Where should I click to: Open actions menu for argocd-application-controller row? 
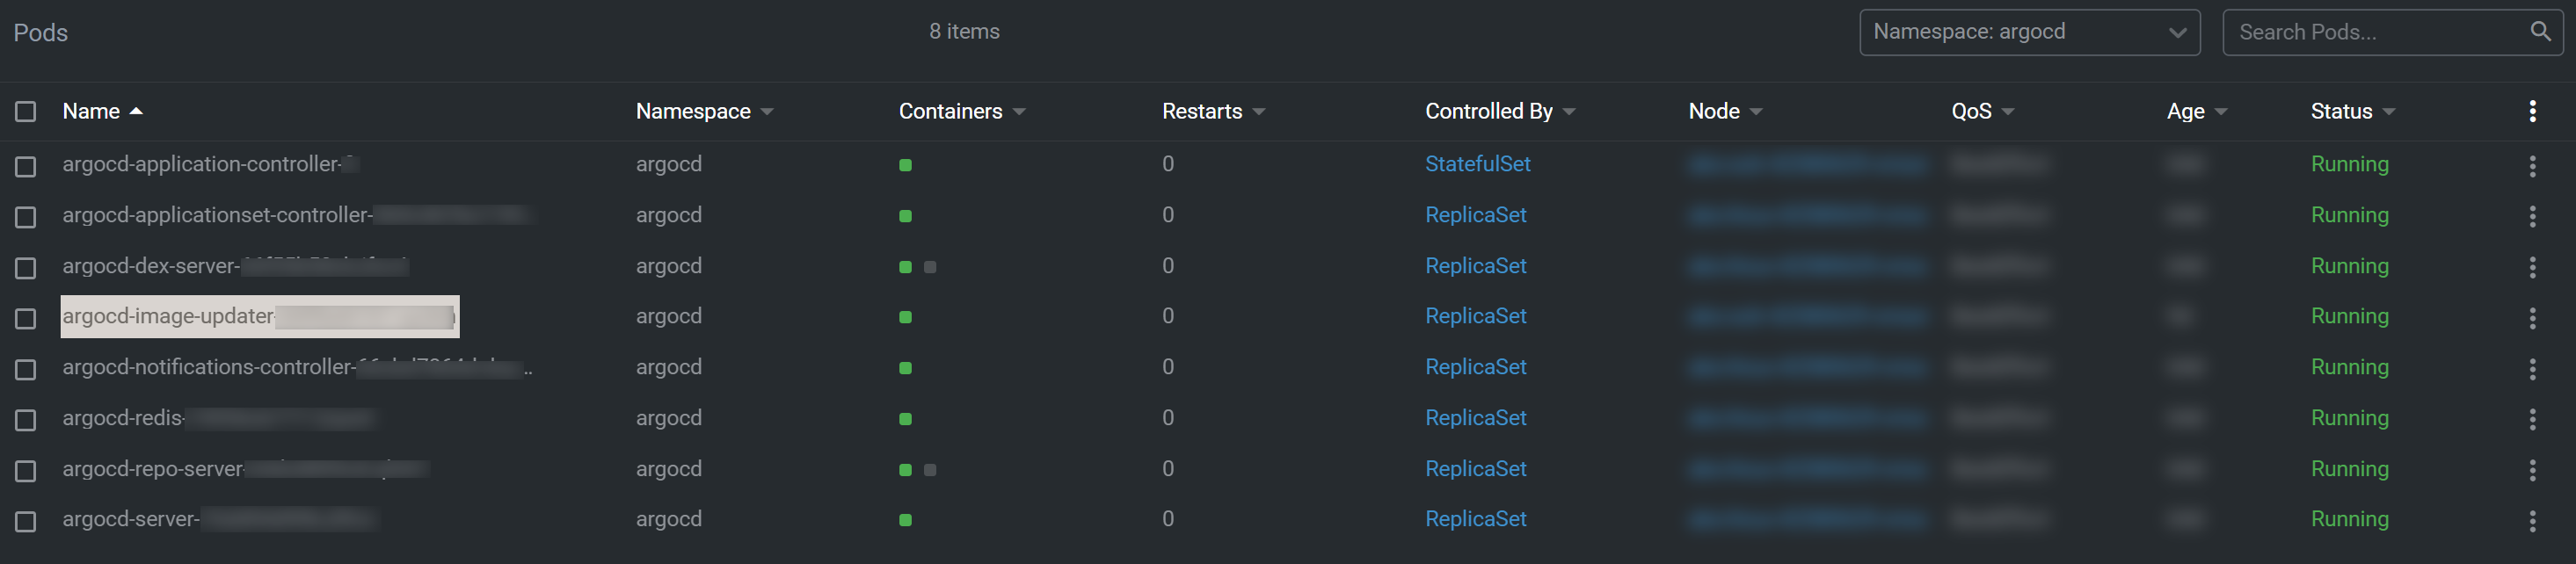tap(2532, 166)
